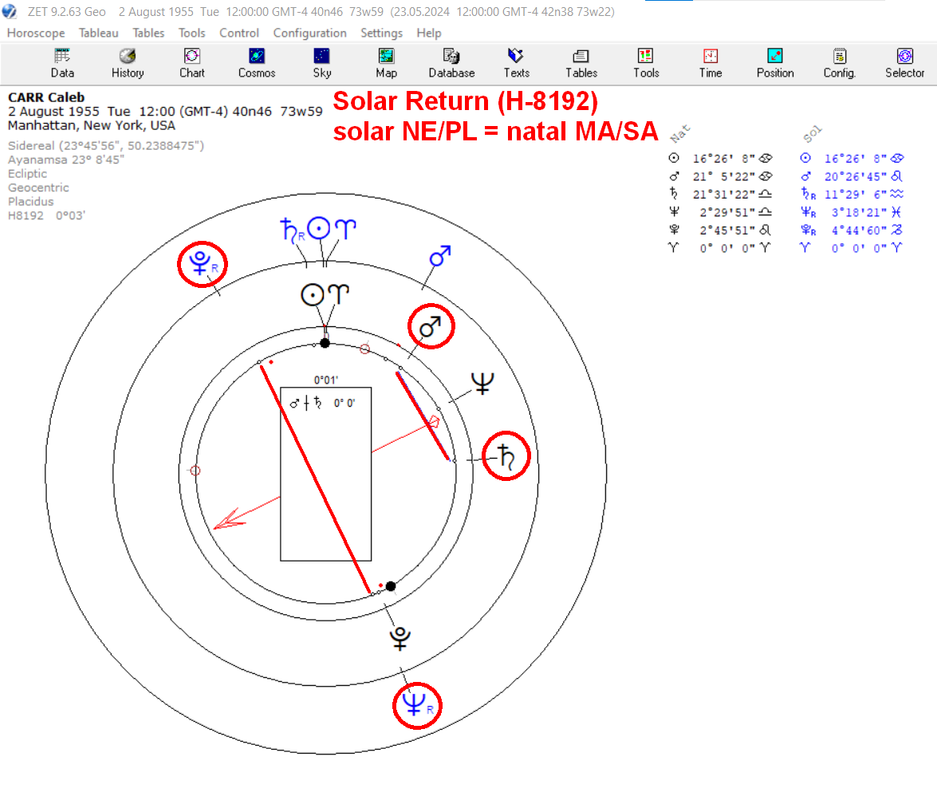
Task: Click the Sol column header
Action: coord(812,134)
